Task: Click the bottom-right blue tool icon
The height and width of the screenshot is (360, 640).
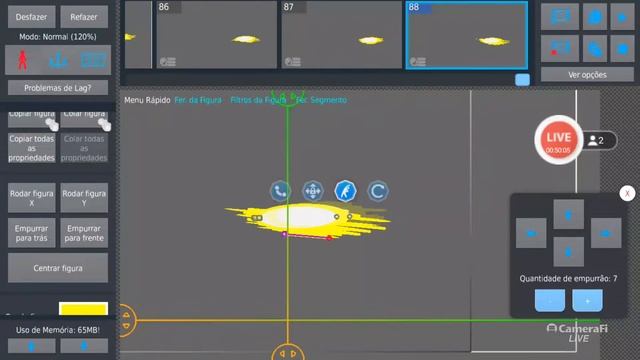Action: point(622,49)
